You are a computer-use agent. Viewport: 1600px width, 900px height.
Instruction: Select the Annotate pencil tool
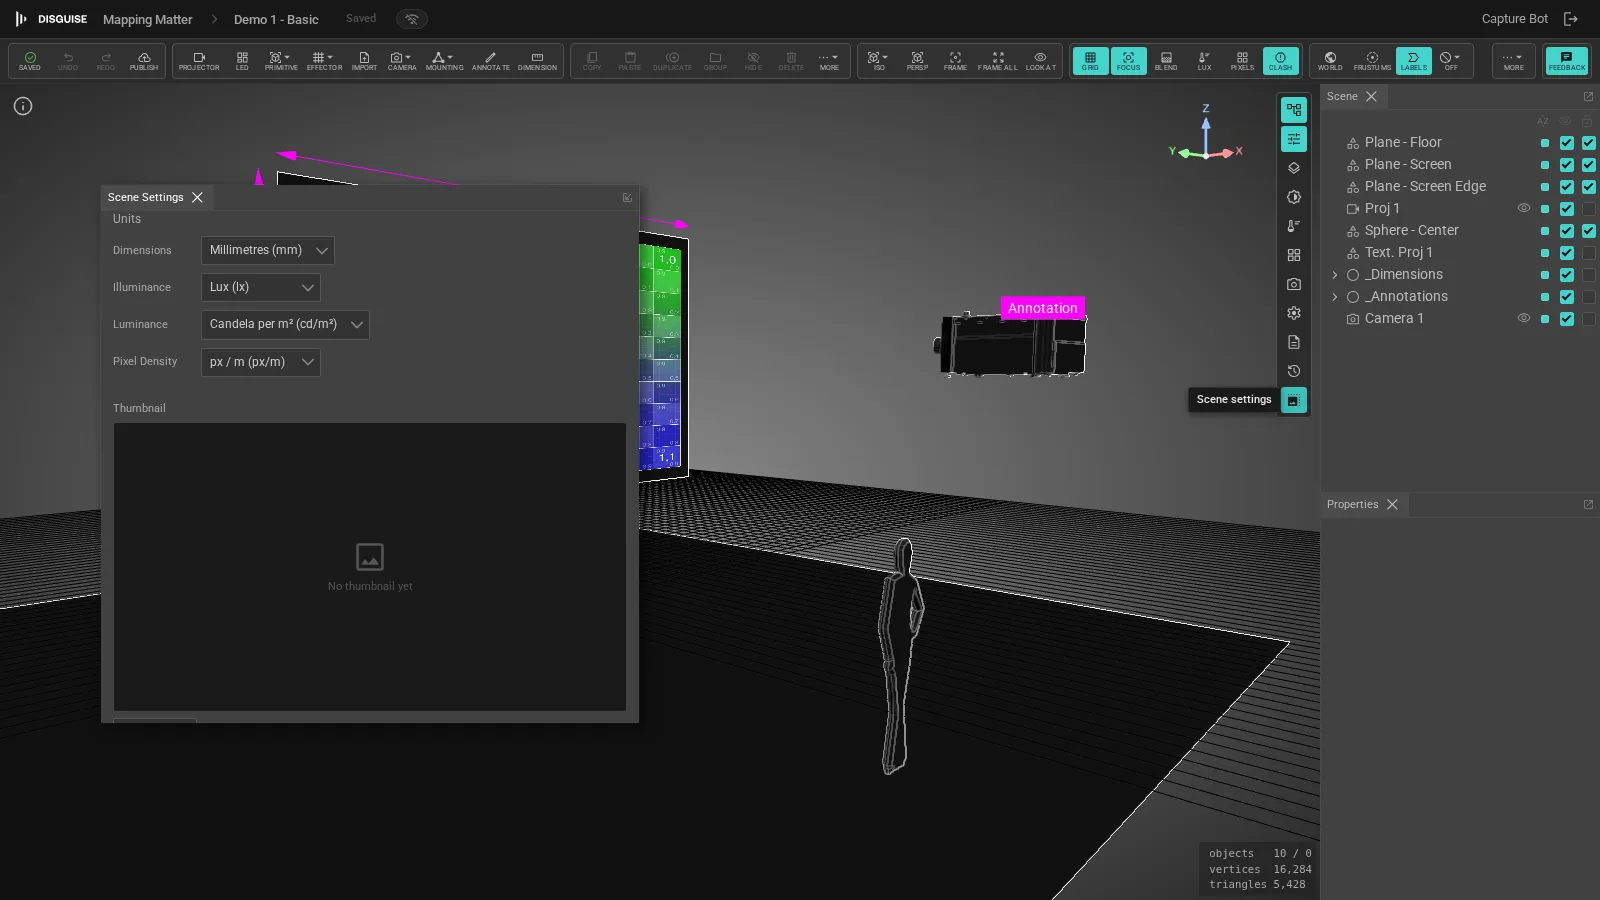tap(490, 61)
